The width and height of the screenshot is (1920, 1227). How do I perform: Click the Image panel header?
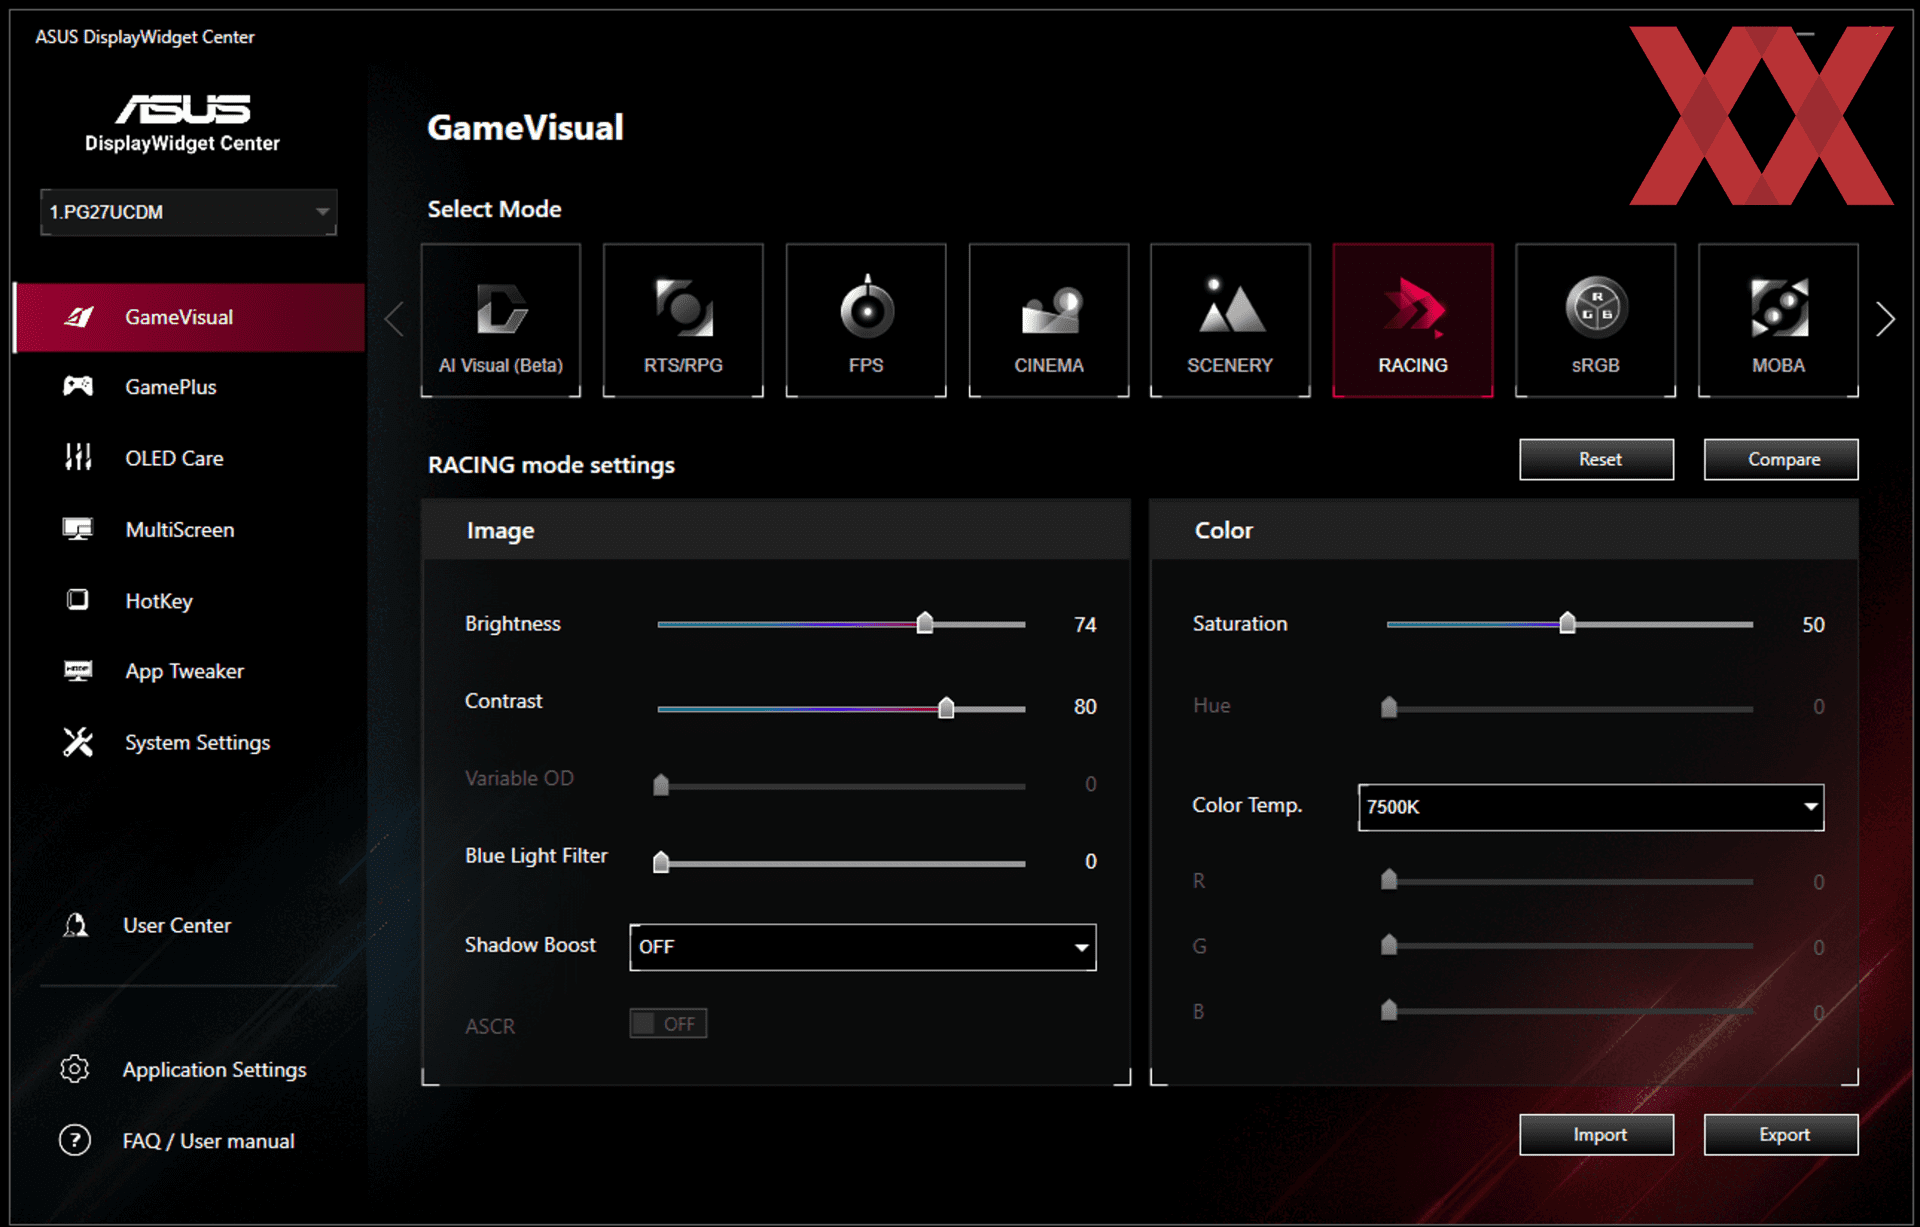[x=776, y=530]
